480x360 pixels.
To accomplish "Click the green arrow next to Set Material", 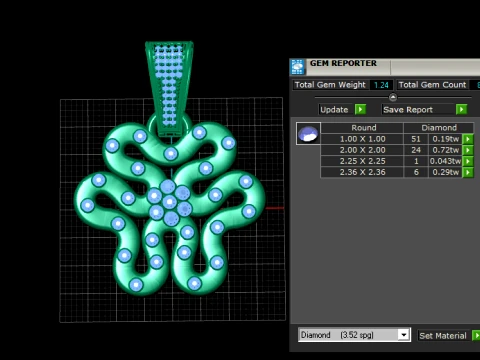I will [x=476, y=335].
